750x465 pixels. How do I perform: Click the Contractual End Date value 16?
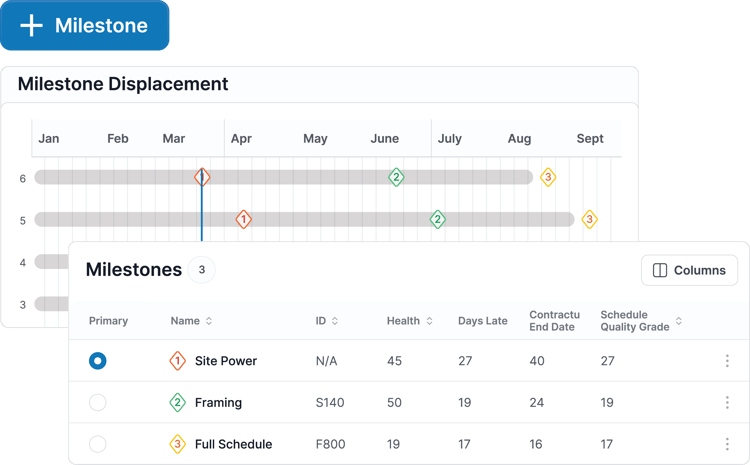pos(536,444)
